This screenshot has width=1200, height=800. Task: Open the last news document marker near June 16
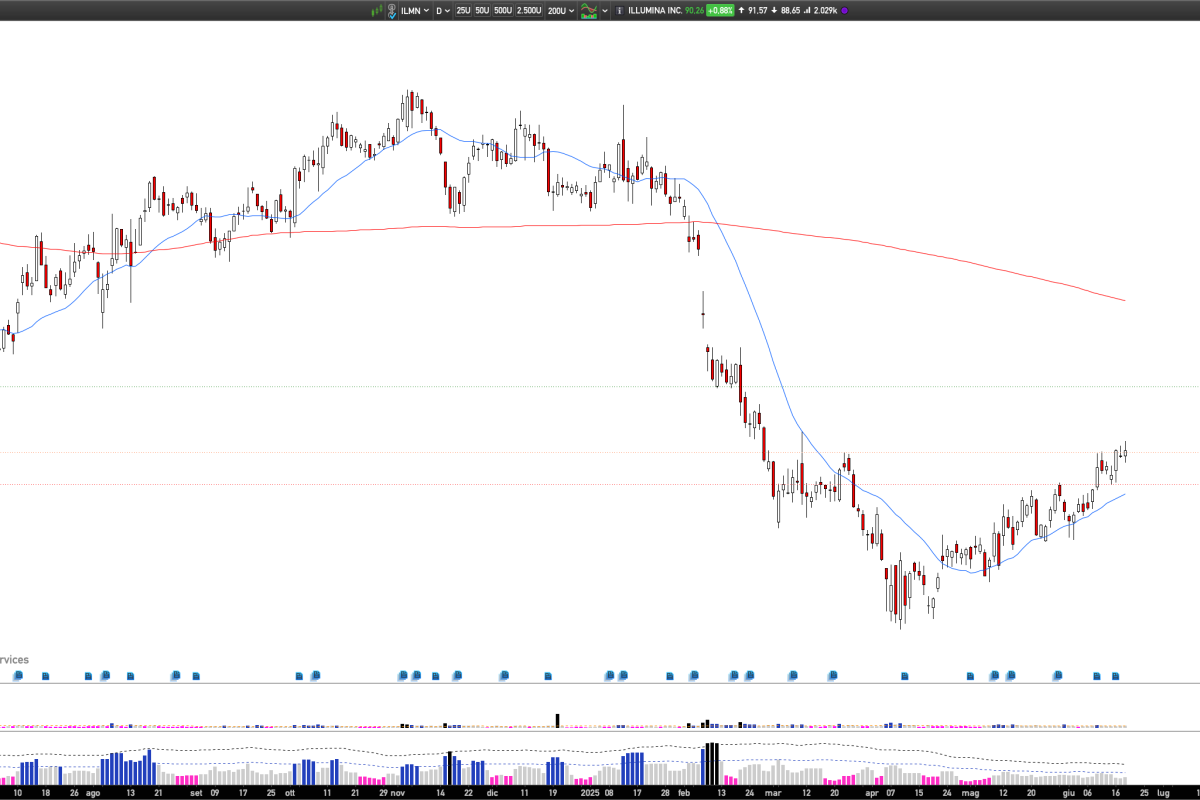tap(1116, 676)
